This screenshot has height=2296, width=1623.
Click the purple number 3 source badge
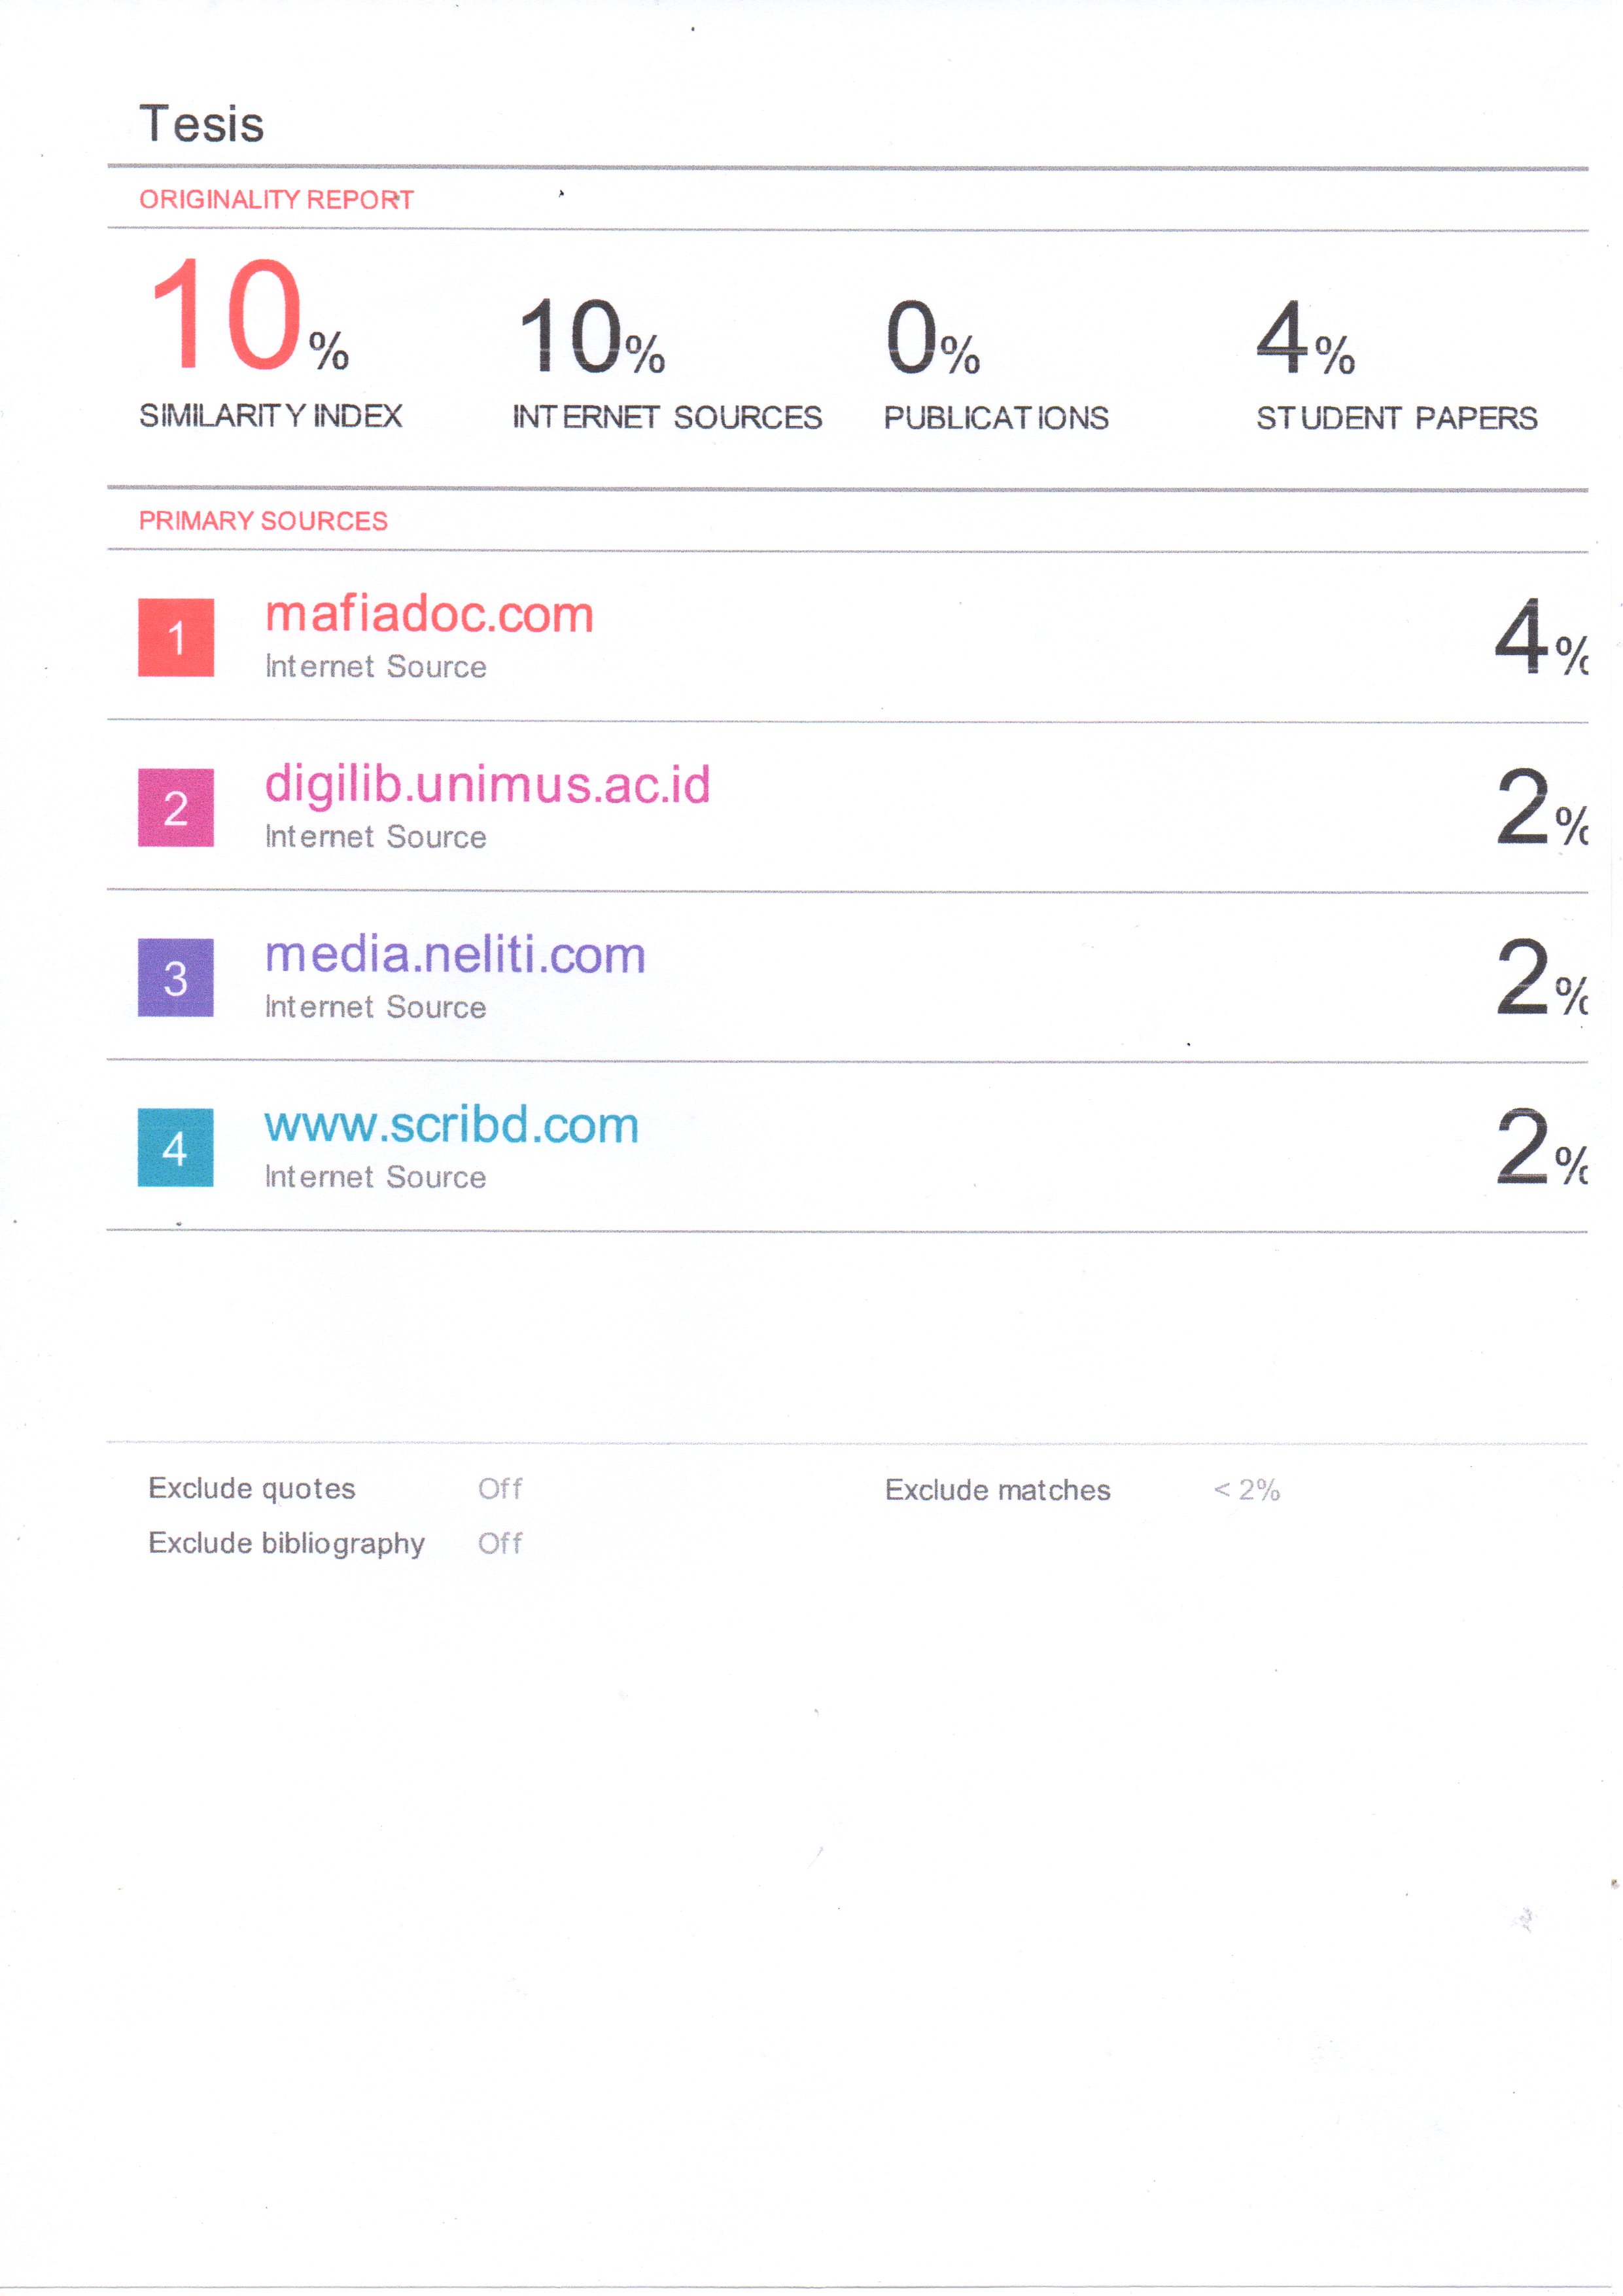175,977
